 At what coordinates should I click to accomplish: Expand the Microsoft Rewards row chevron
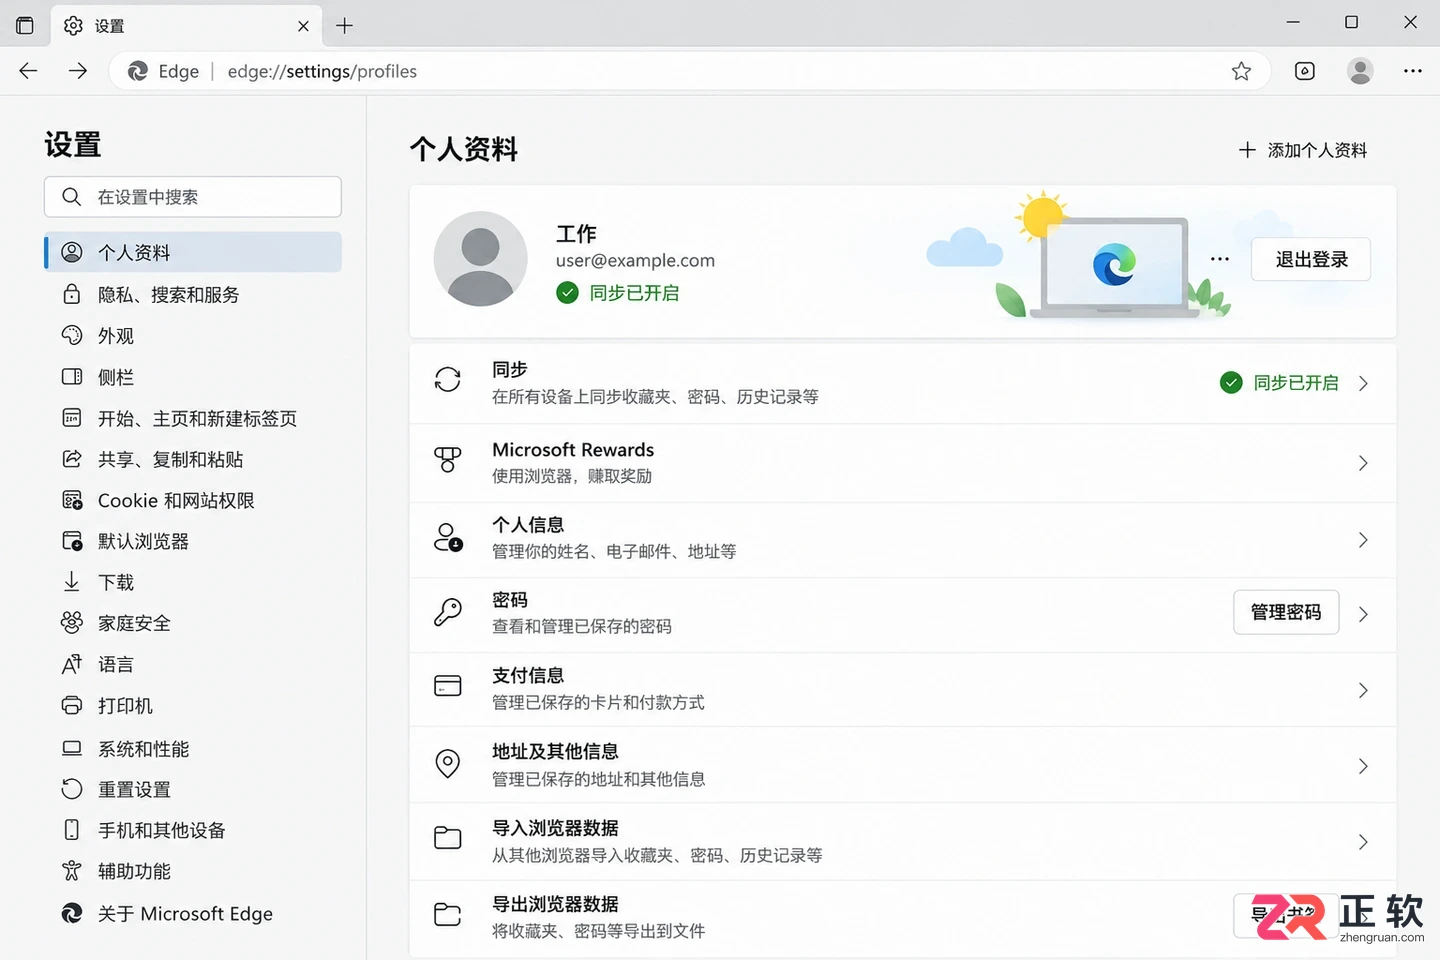1363,463
